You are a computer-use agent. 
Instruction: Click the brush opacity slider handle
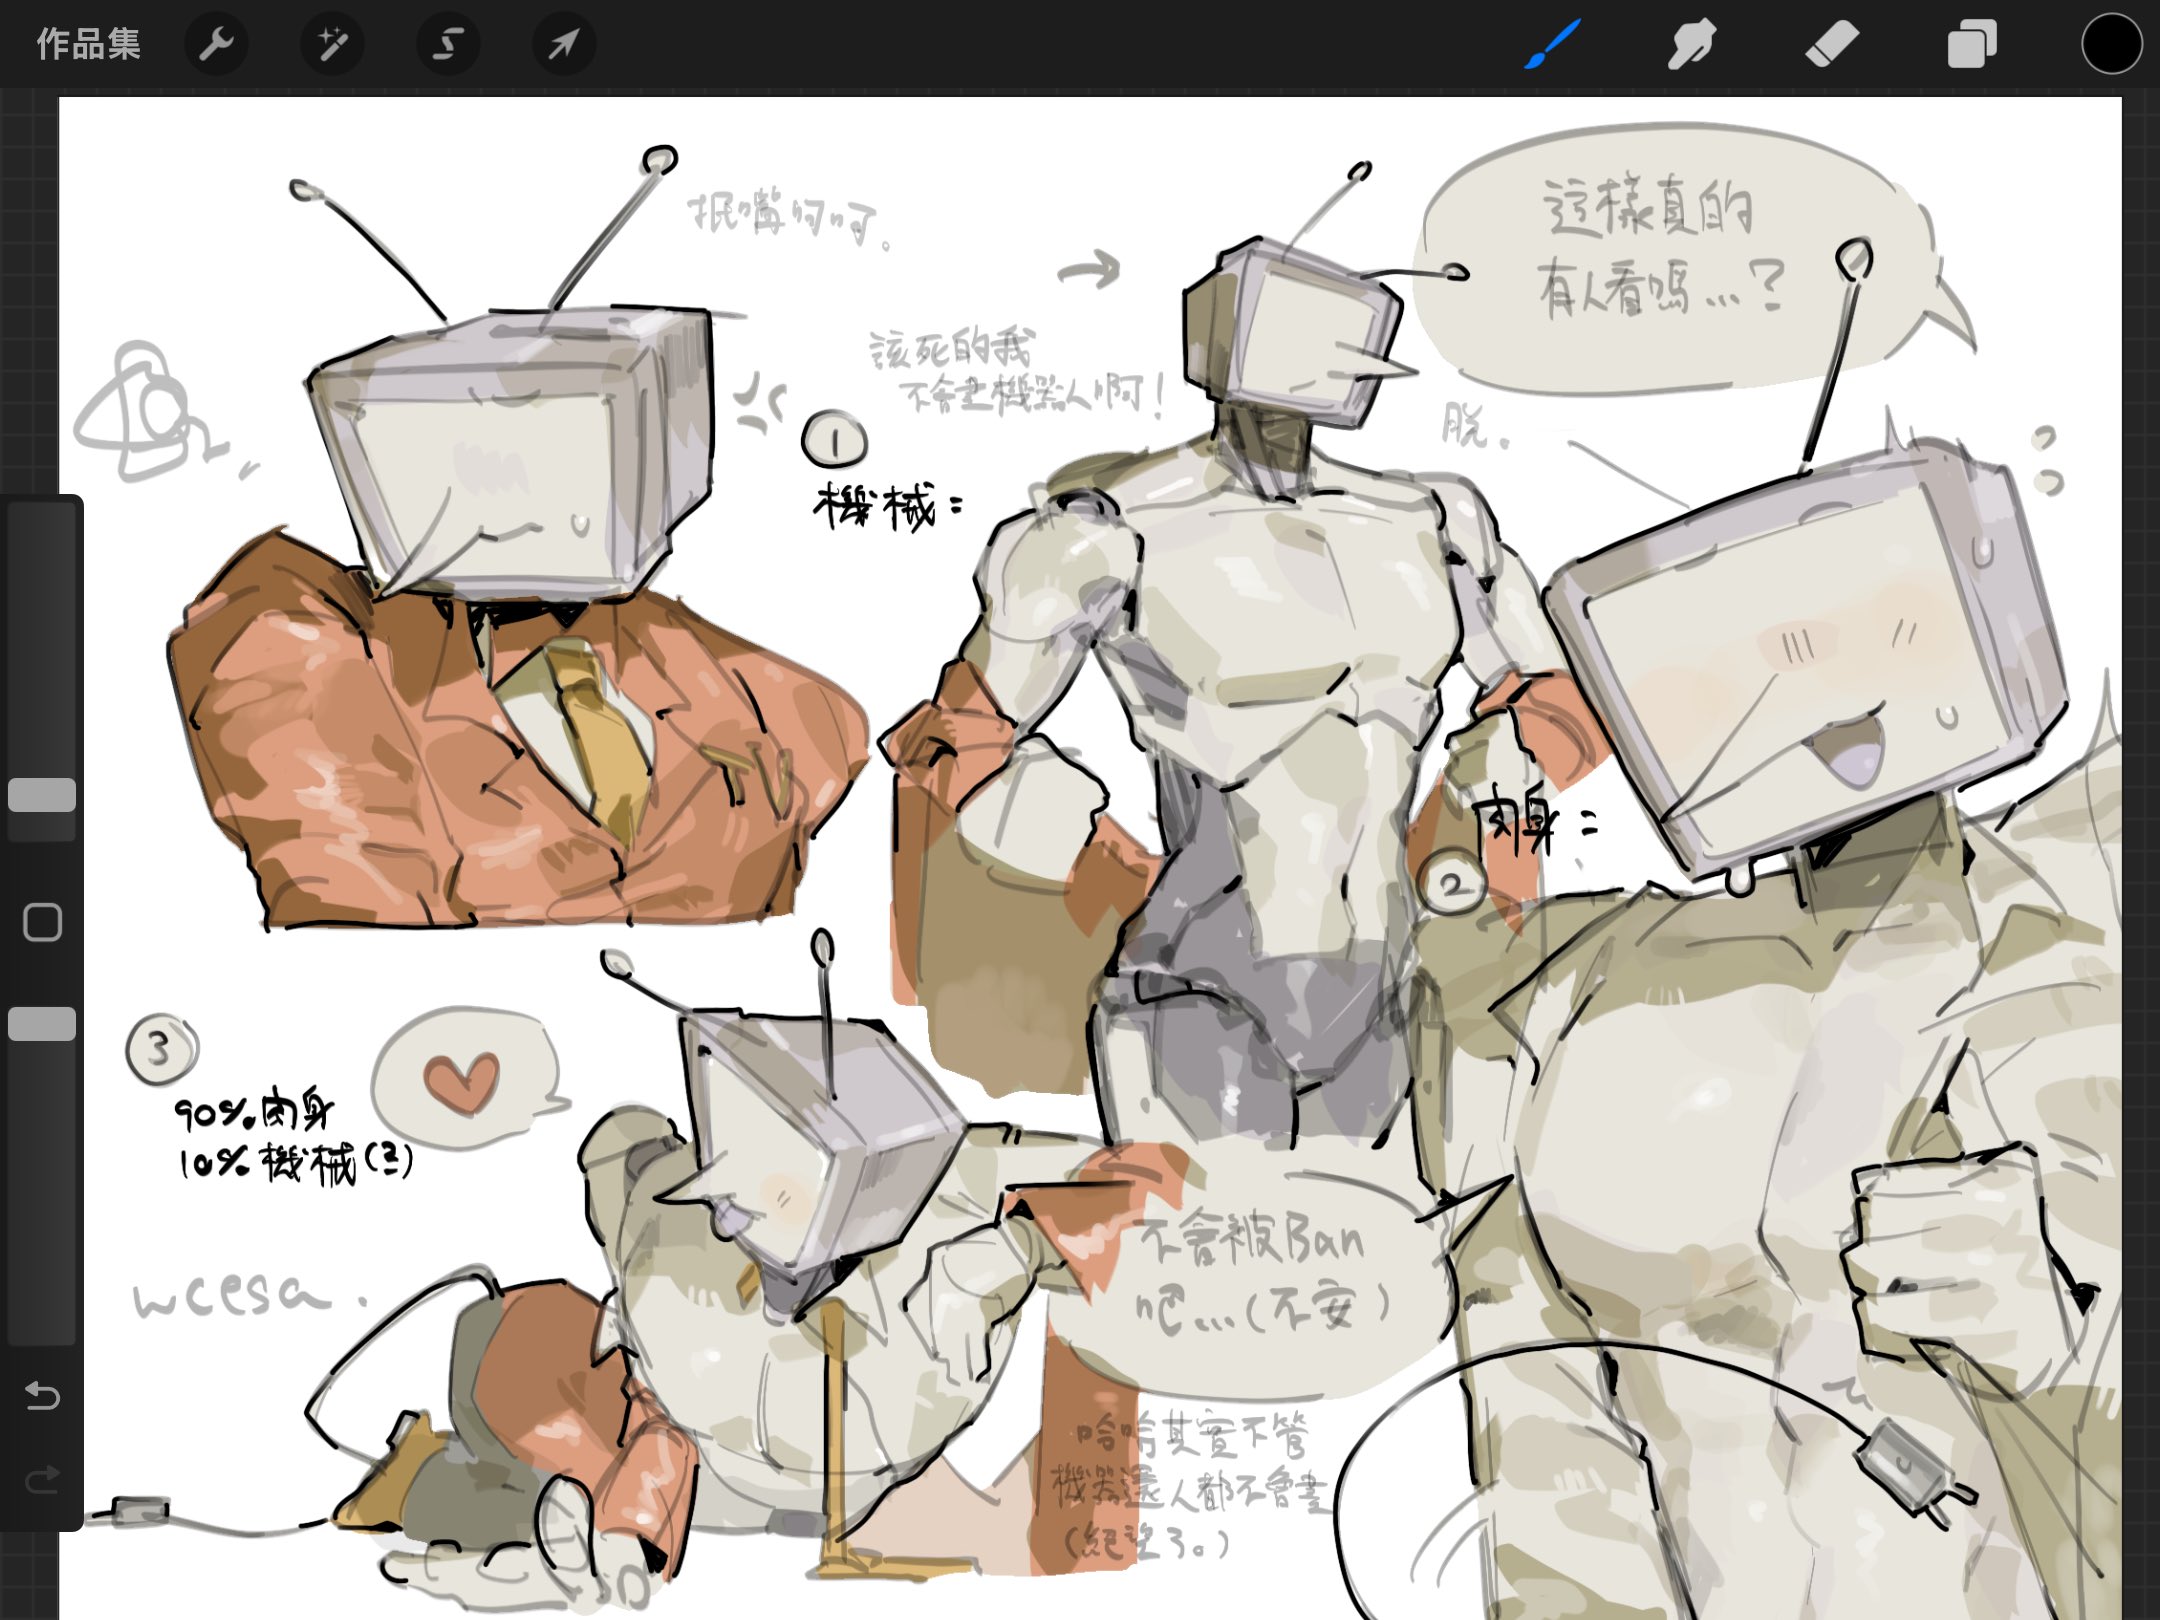42,1024
